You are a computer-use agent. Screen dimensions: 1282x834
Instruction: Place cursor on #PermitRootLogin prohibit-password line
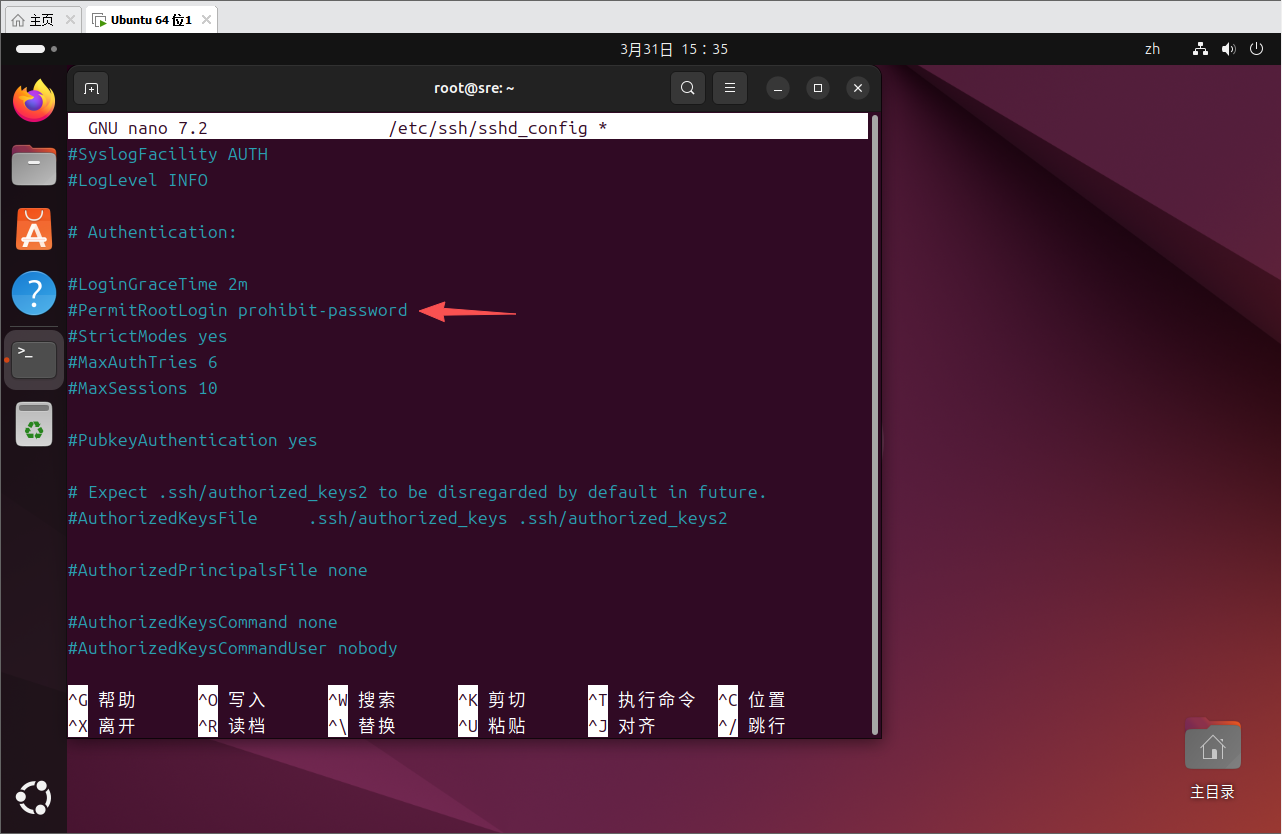238,310
